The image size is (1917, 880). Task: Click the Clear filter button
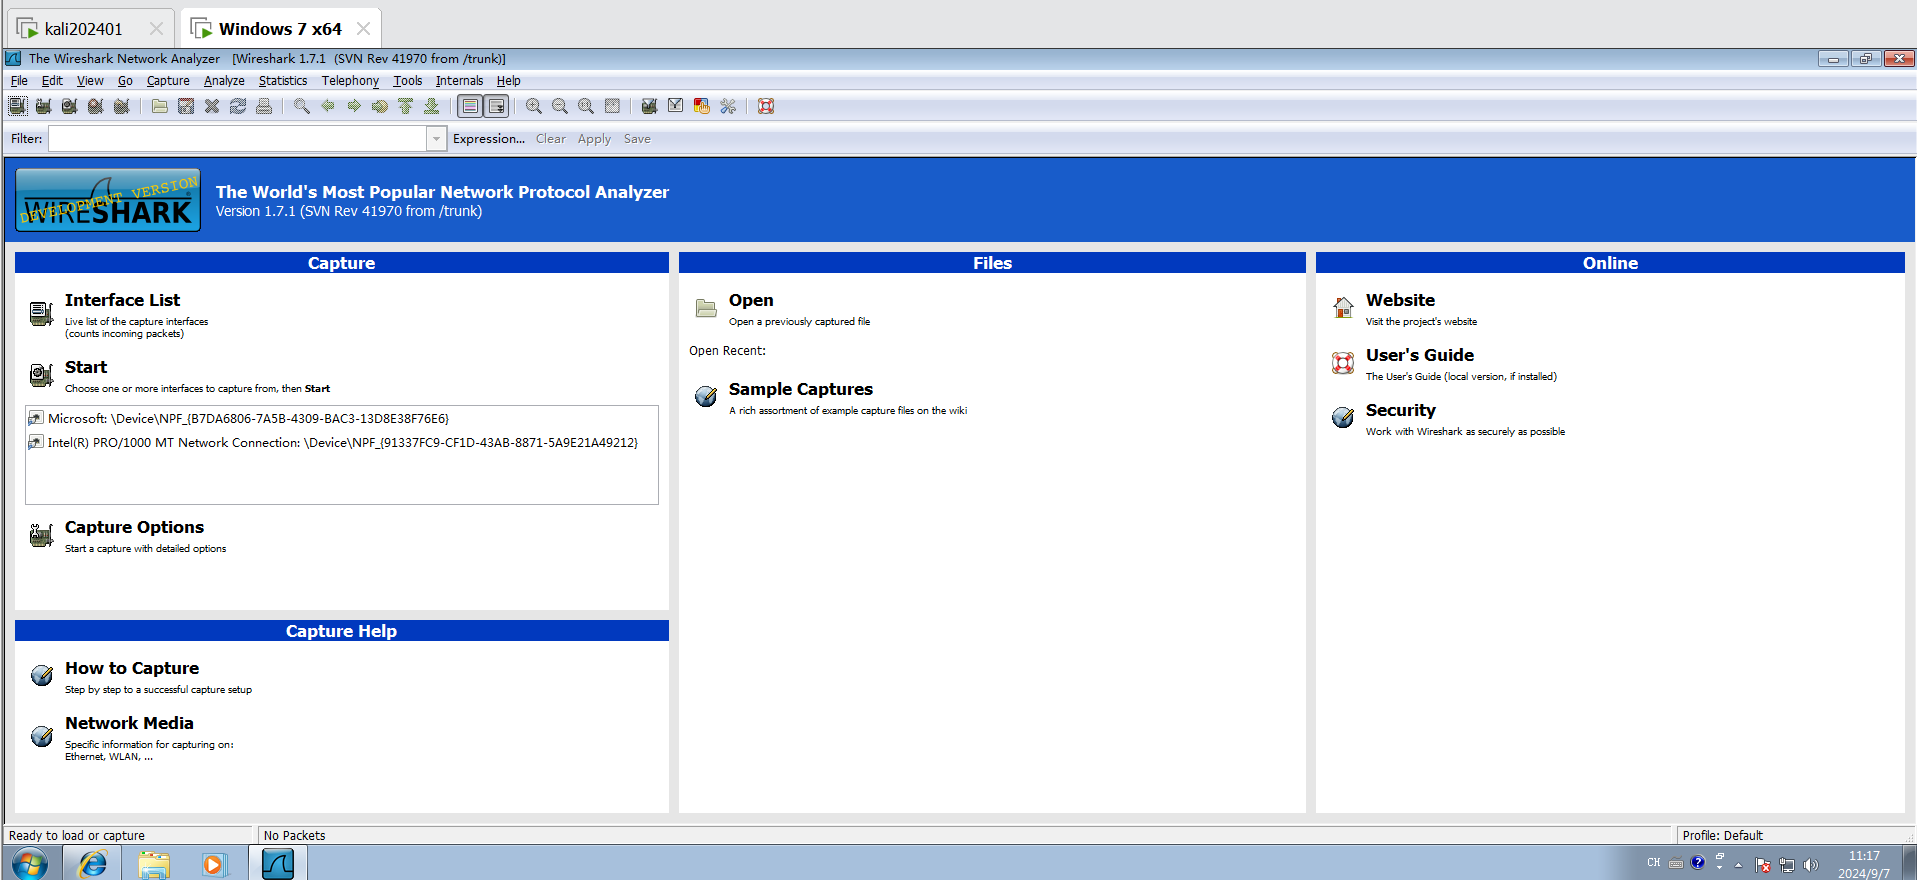tap(551, 139)
